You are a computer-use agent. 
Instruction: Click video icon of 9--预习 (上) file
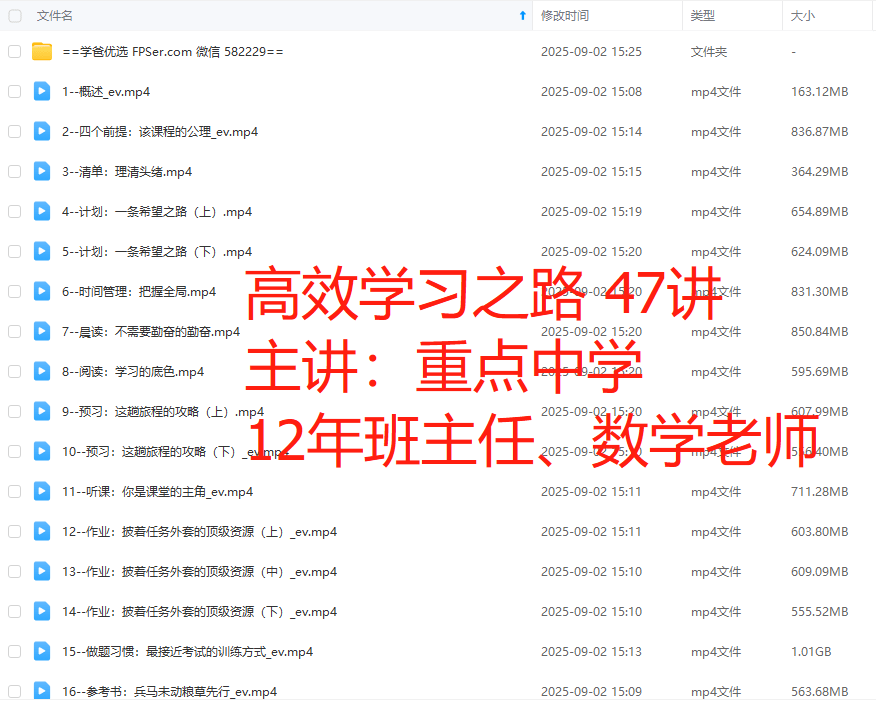42,411
